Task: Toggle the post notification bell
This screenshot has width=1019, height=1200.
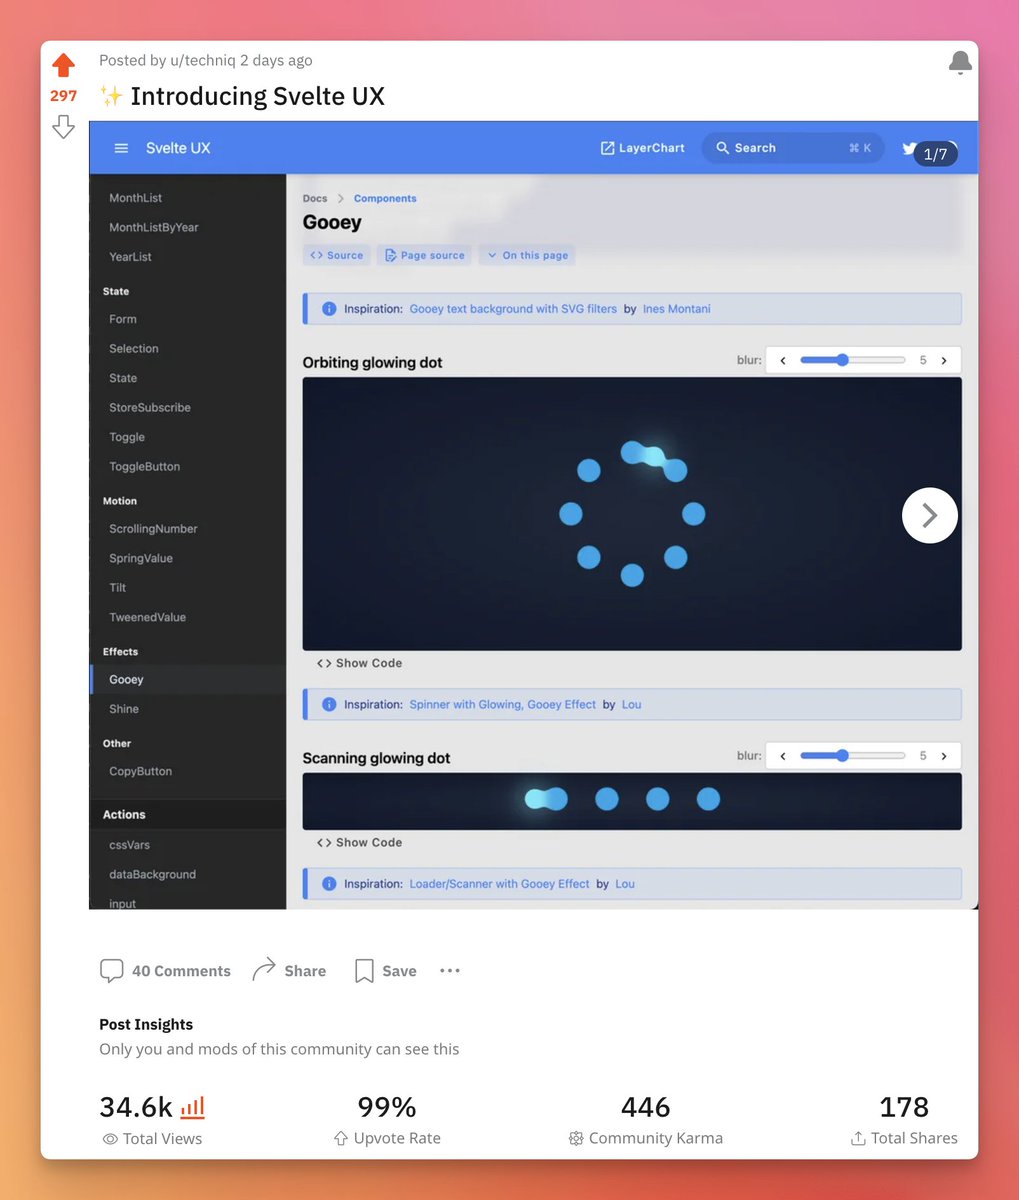Action: click(x=960, y=62)
